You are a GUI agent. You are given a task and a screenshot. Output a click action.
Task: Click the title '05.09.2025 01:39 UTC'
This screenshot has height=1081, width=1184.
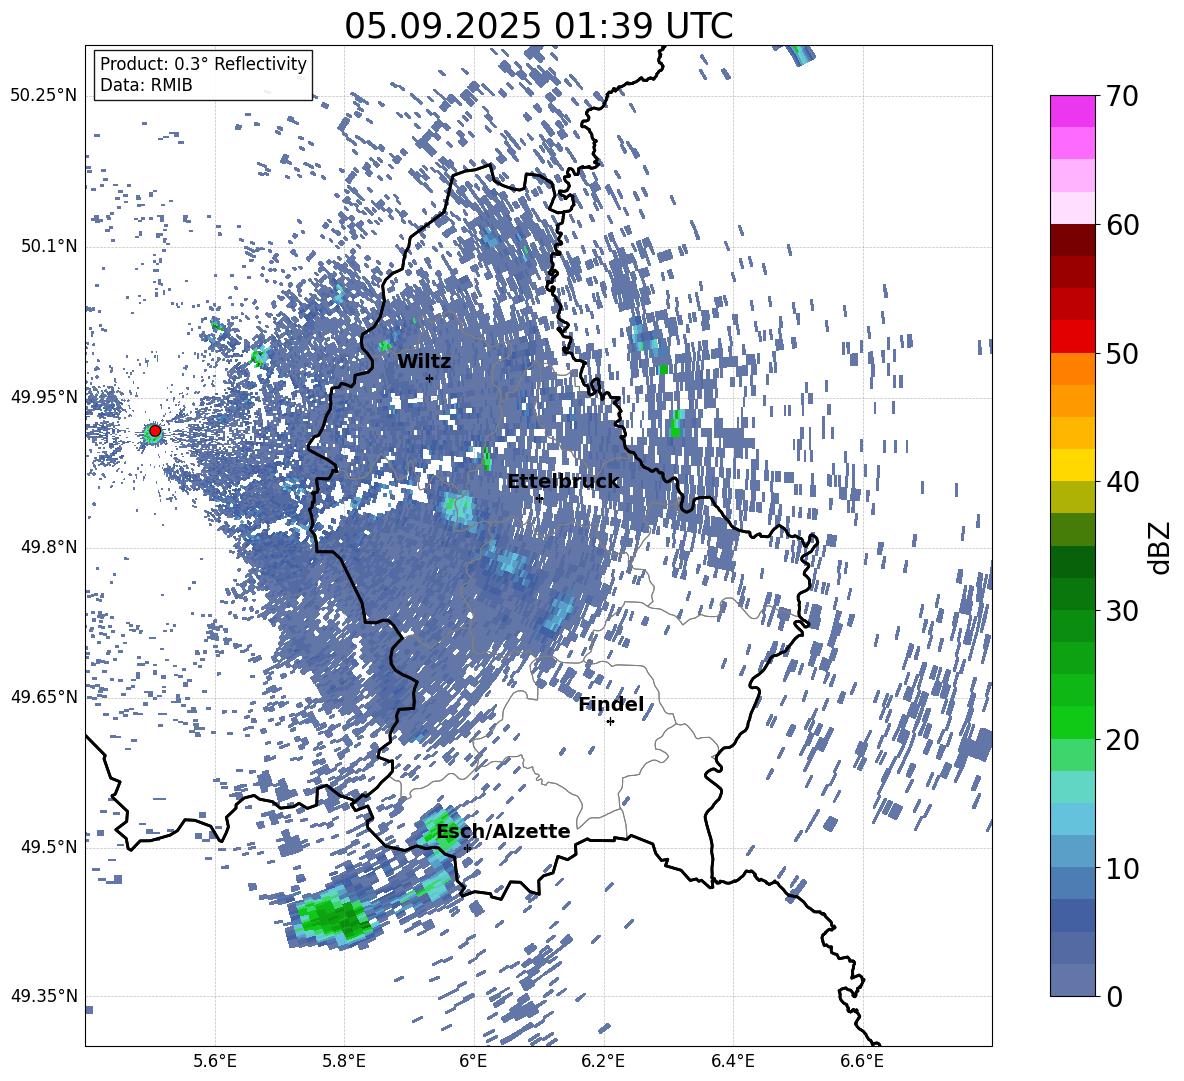[x=538, y=26]
